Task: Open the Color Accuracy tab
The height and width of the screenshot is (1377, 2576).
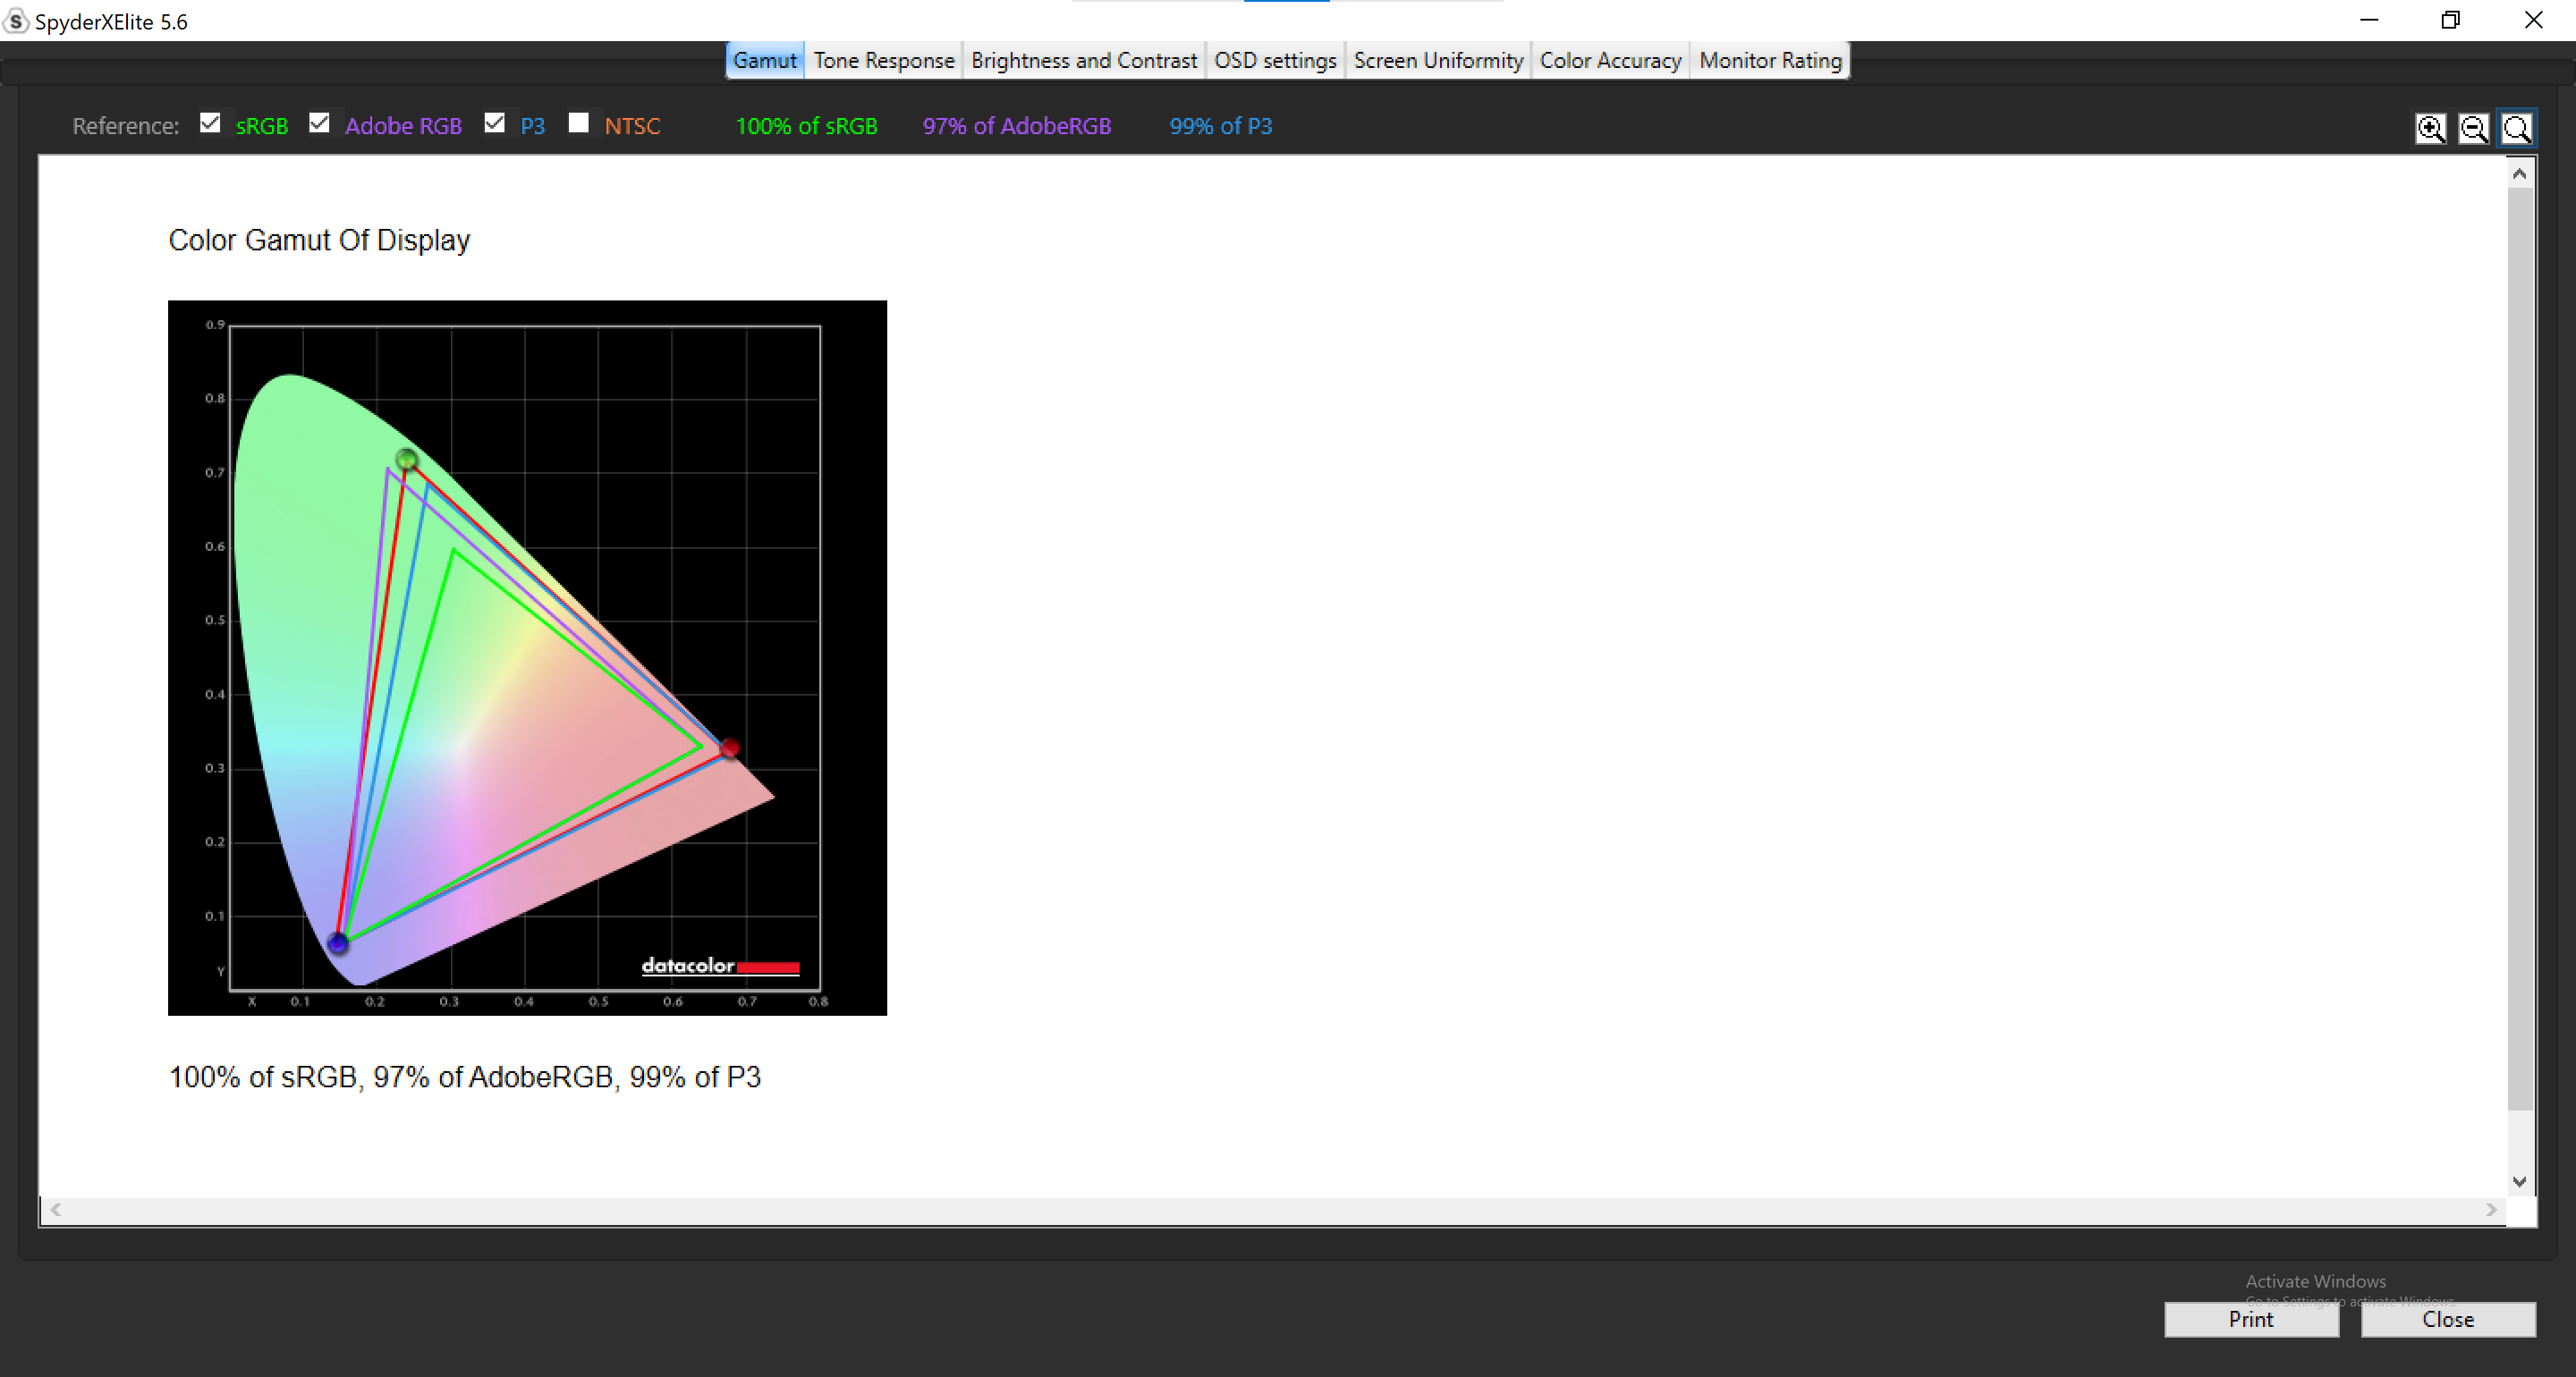Action: tap(1609, 60)
